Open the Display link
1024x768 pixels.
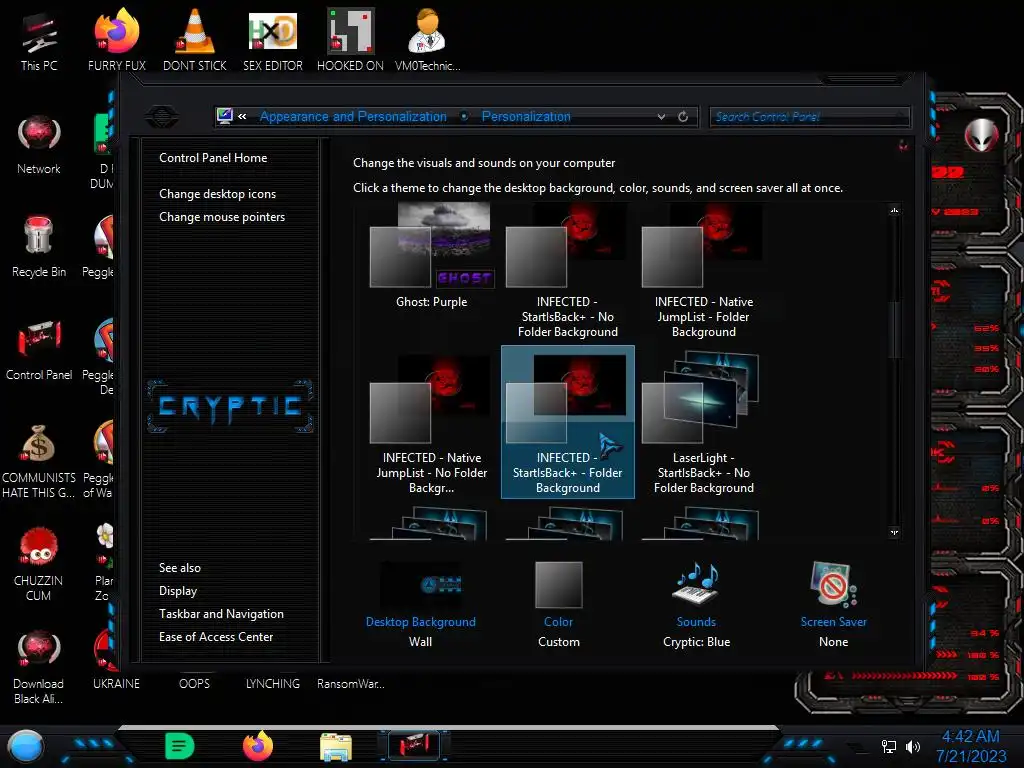(178, 590)
